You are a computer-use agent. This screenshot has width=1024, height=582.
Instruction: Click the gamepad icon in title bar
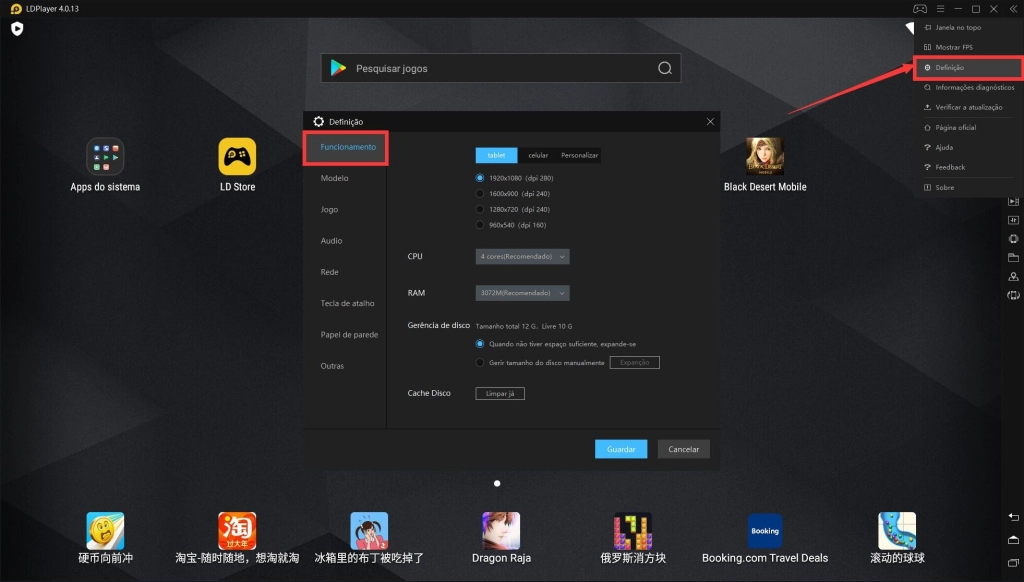click(920, 9)
